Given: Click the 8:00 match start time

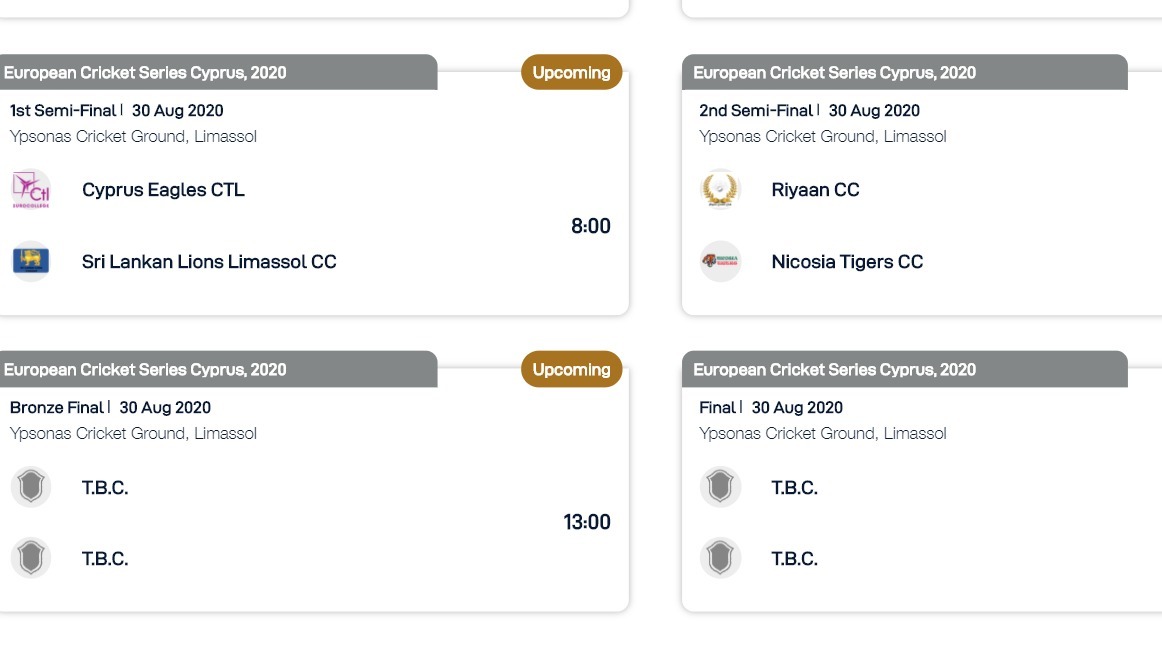Looking at the screenshot, I should point(591,226).
